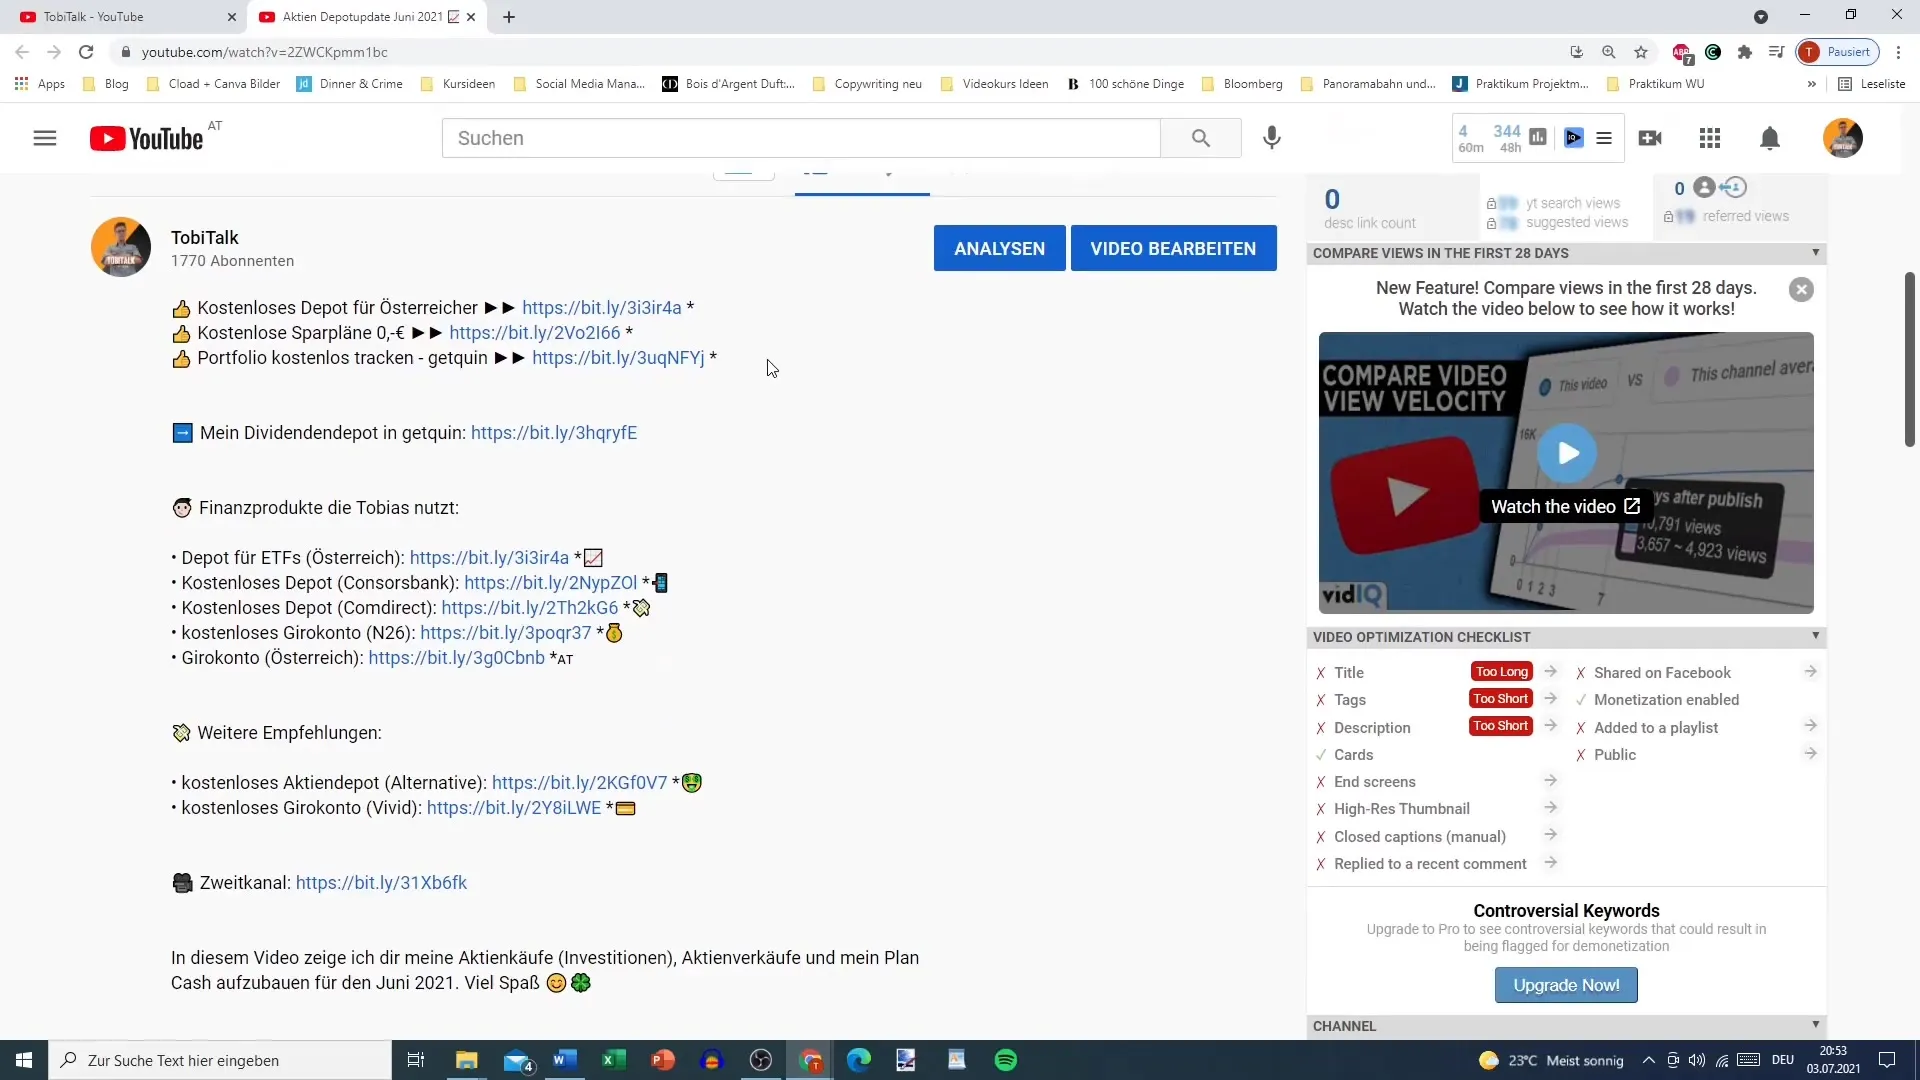Click the TobiTalk channel avatar

coord(121,247)
